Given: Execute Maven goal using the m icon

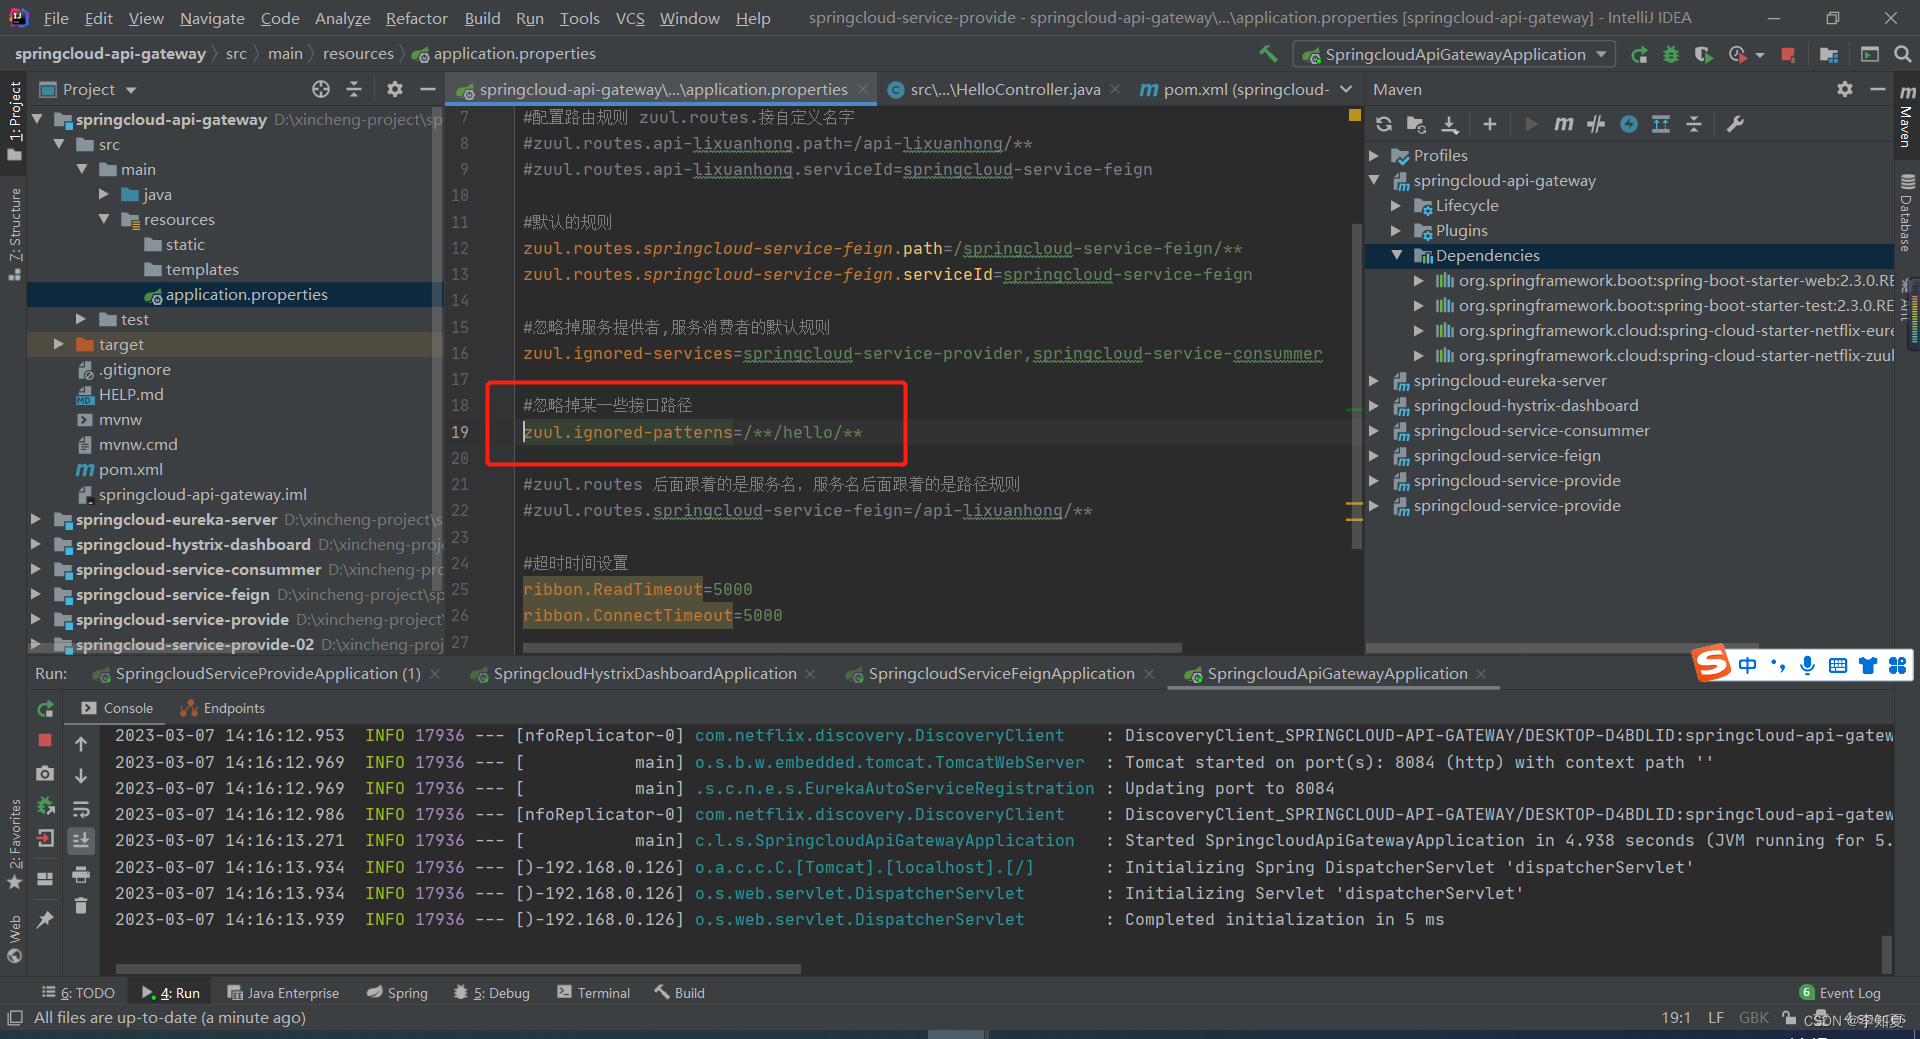Looking at the screenshot, I should click(1564, 124).
